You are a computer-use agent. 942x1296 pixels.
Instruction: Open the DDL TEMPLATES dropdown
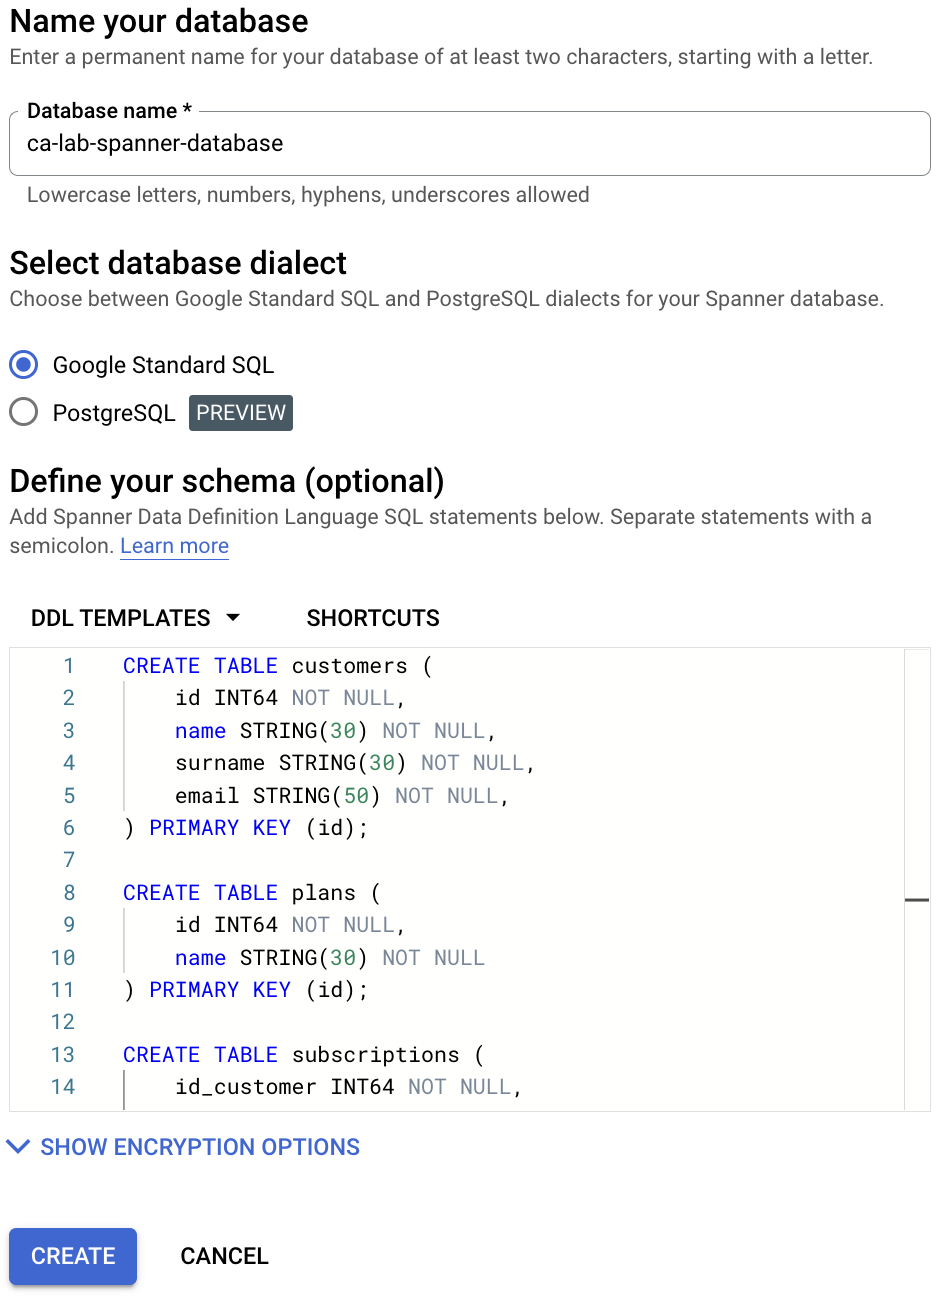coord(136,618)
